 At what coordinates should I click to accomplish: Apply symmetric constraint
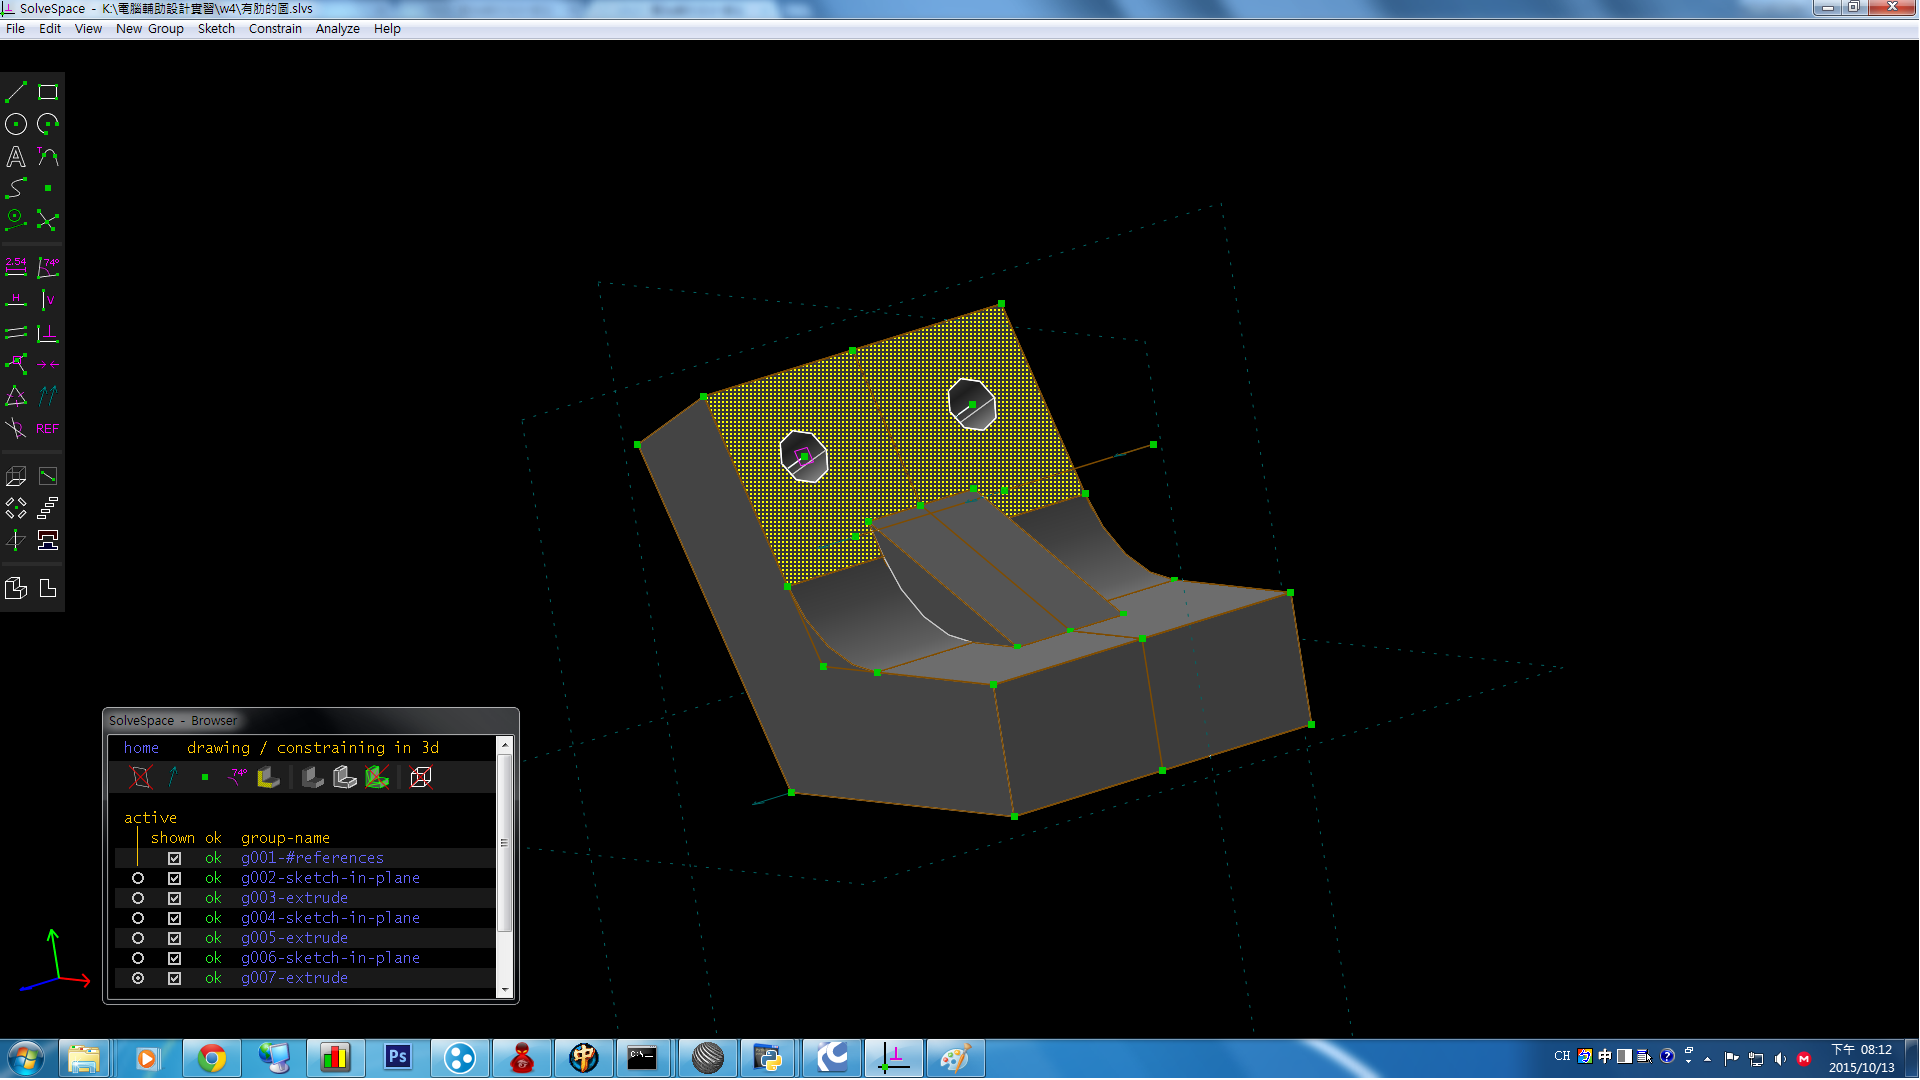coord(48,364)
